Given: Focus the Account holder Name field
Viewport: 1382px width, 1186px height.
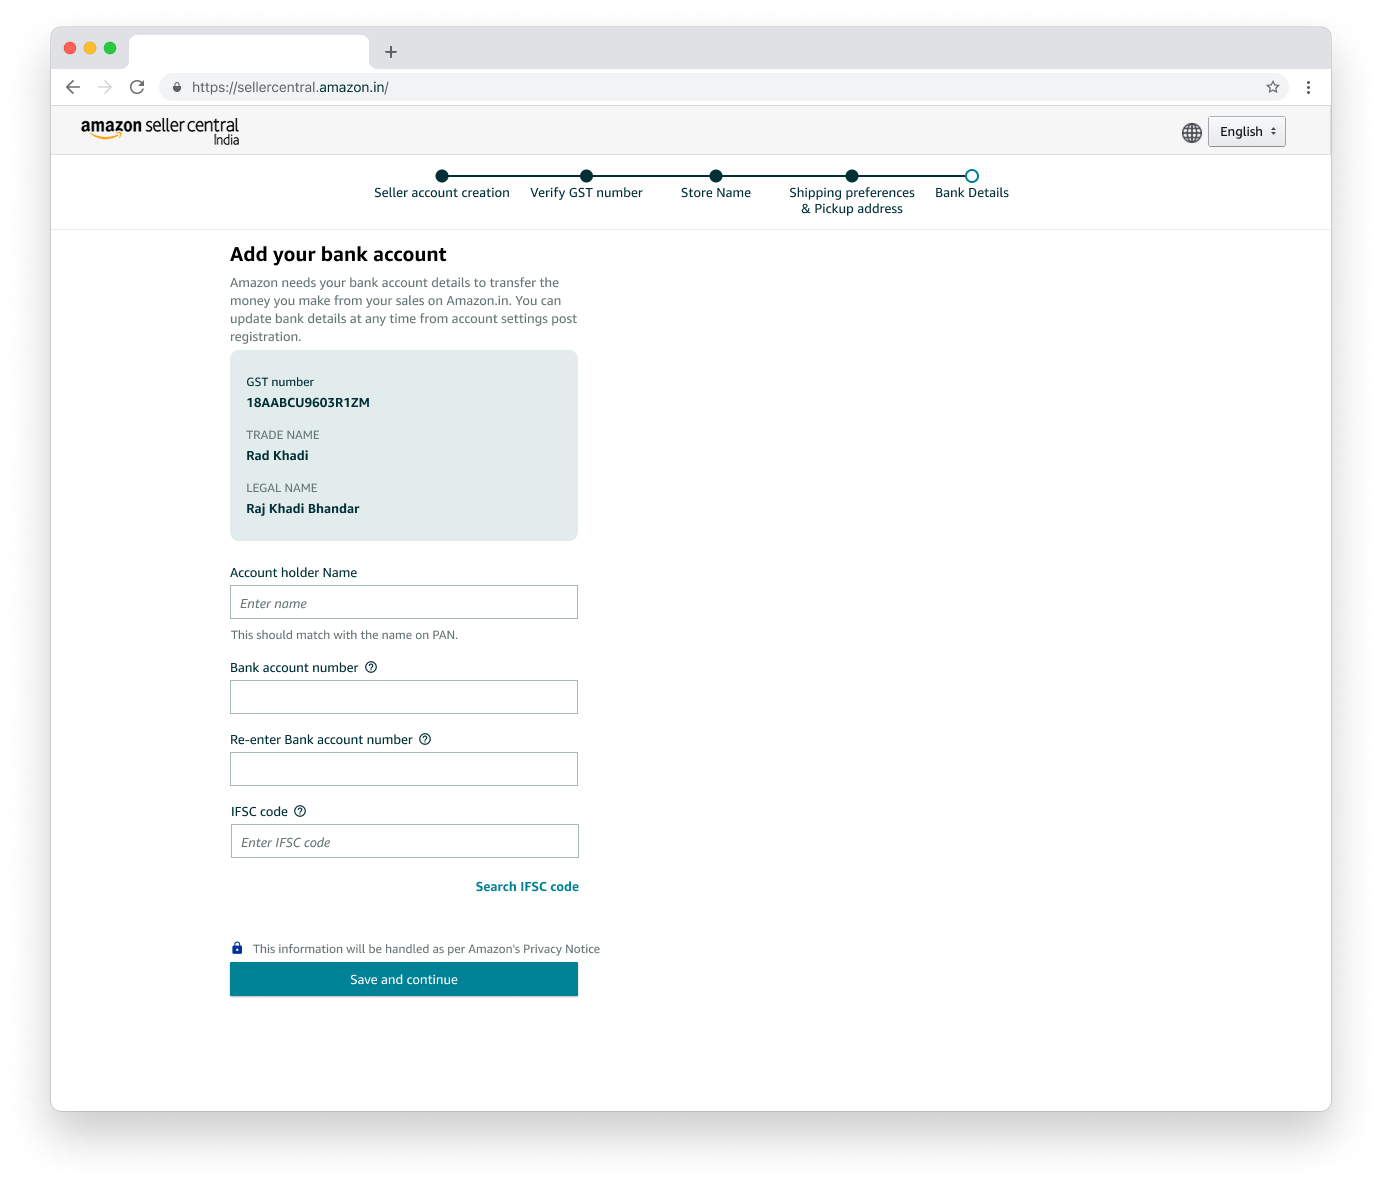Looking at the screenshot, I should [404, 602].
